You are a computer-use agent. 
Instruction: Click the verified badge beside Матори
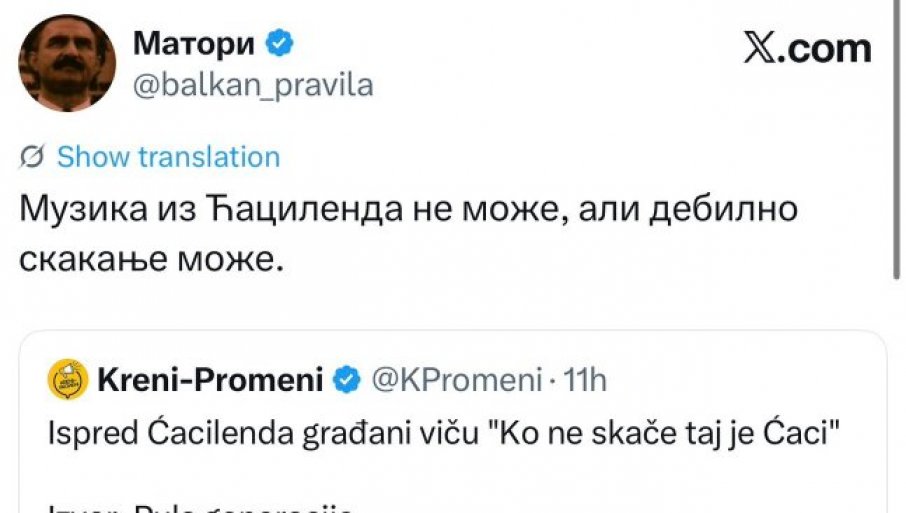[282, 43]
